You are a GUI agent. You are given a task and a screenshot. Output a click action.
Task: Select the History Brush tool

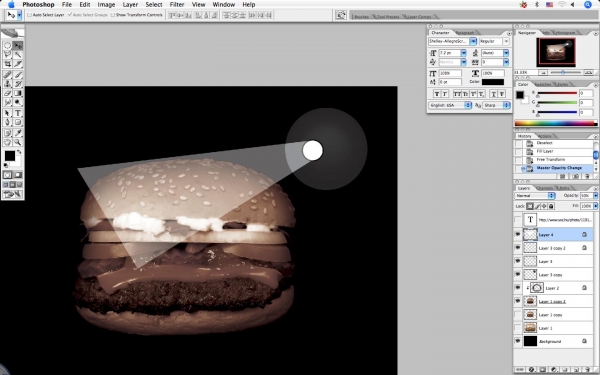click(18, 84)
